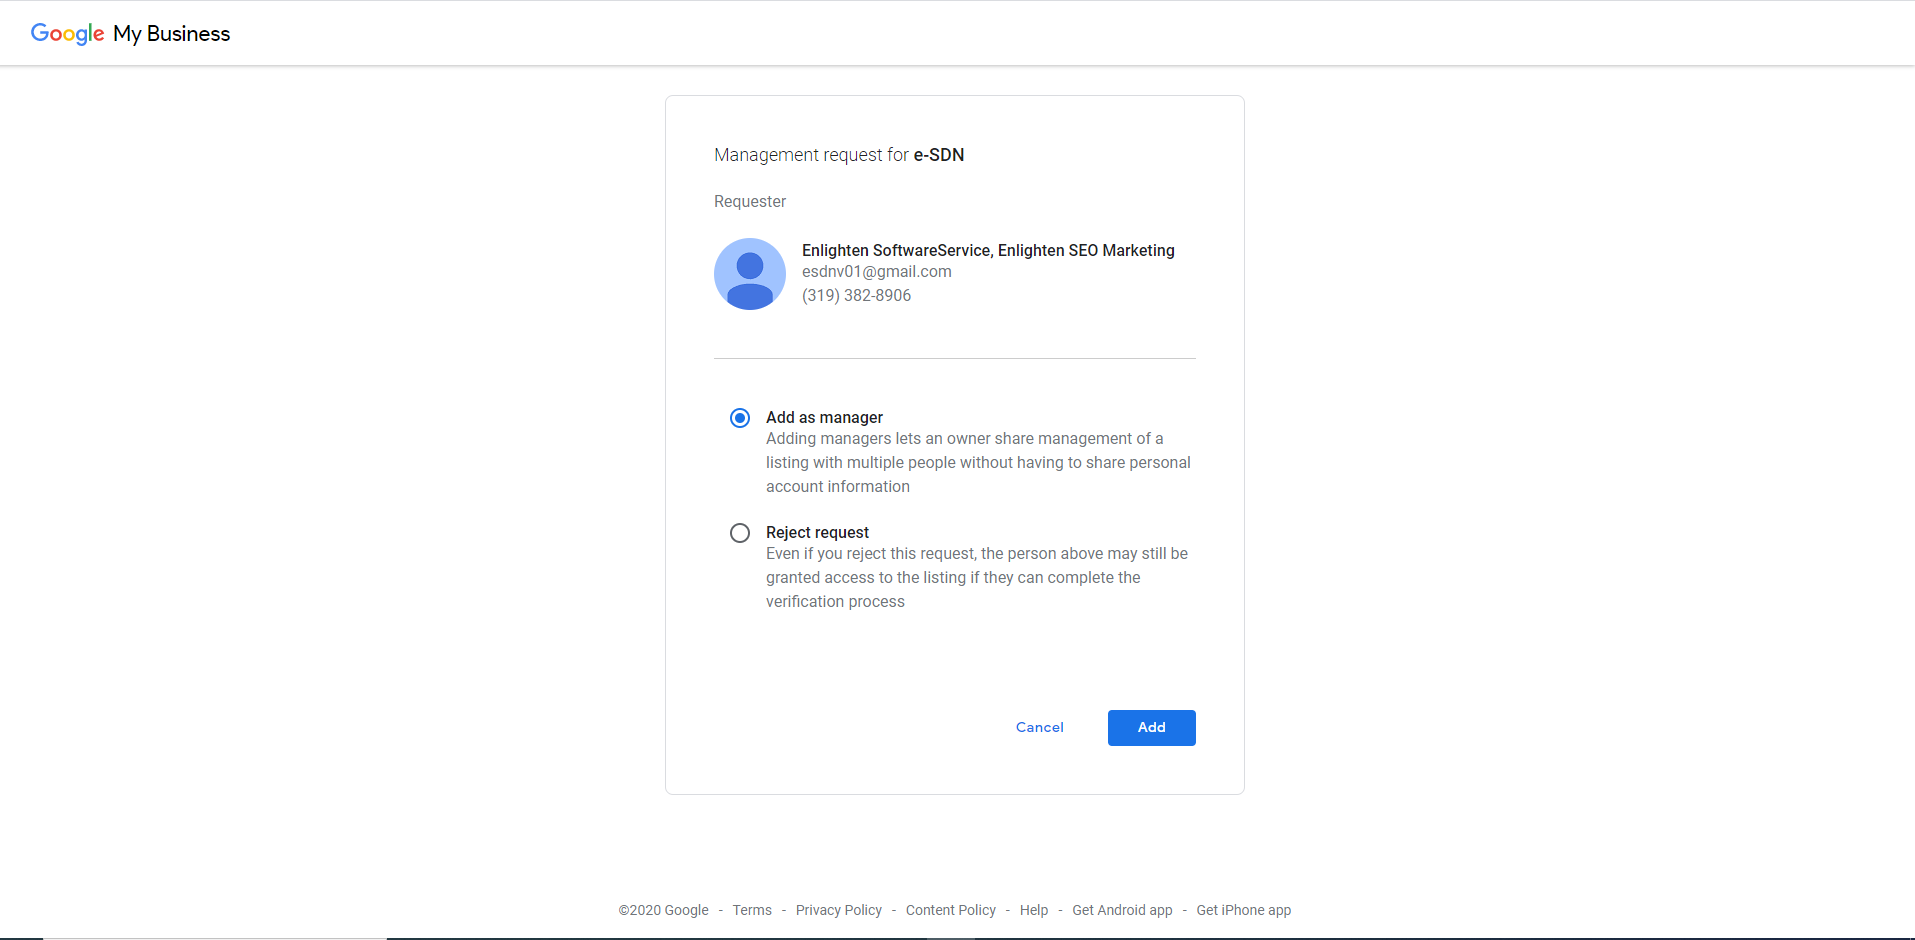Click the Management request for e-SDN heading
Image resolution: width=1915 pixels, height=940 pixels.
839,155
